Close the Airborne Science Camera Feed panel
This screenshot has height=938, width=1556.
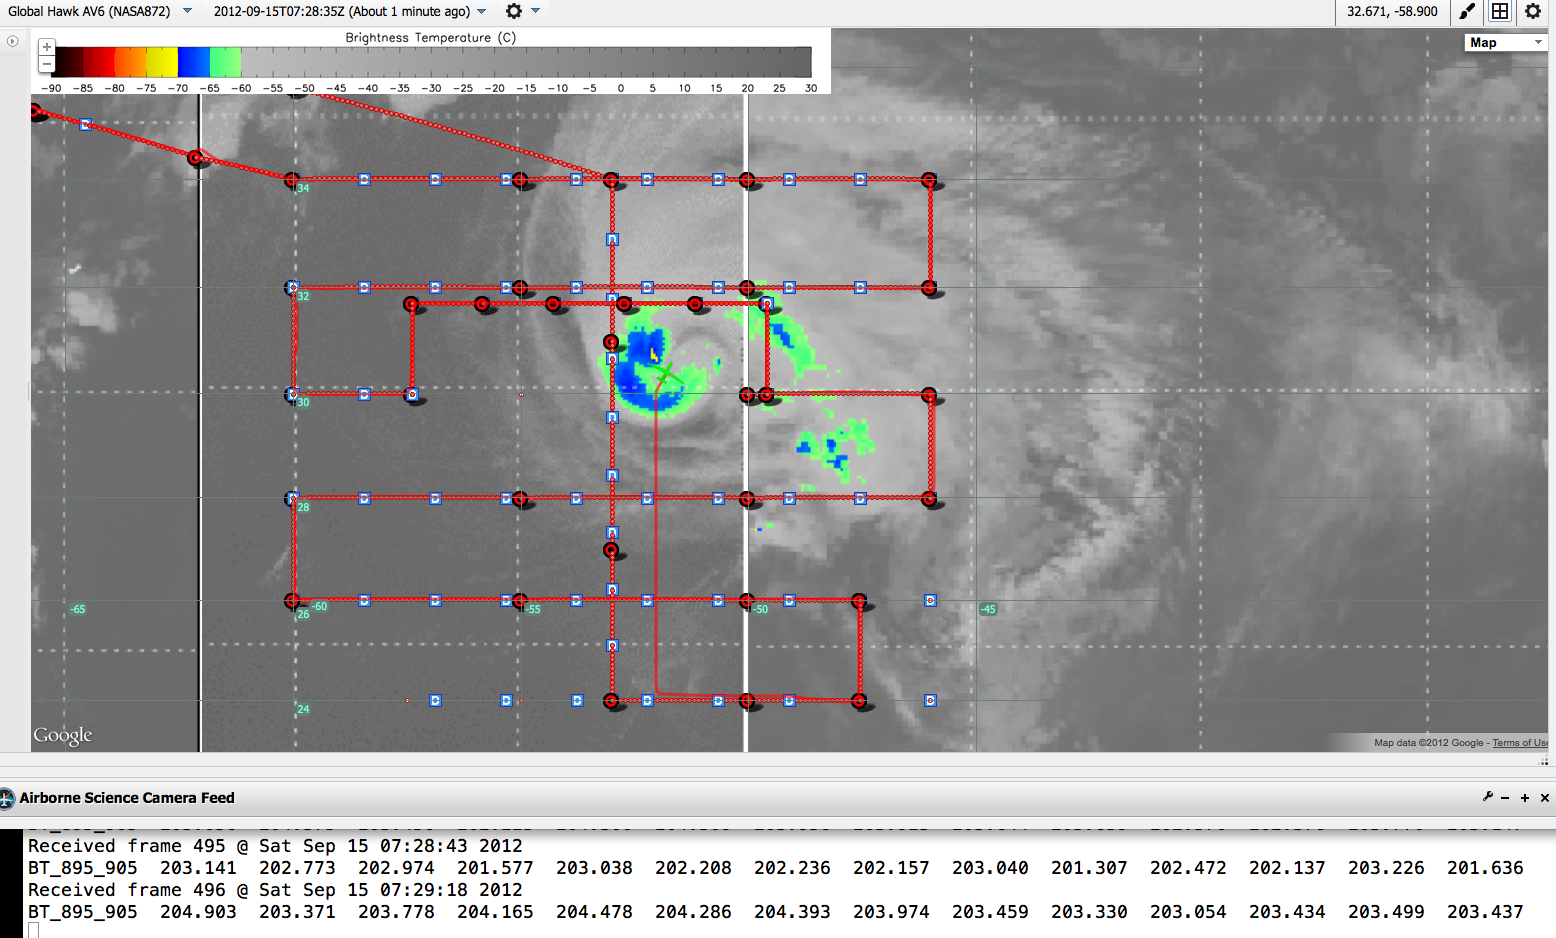point(1544,798)
